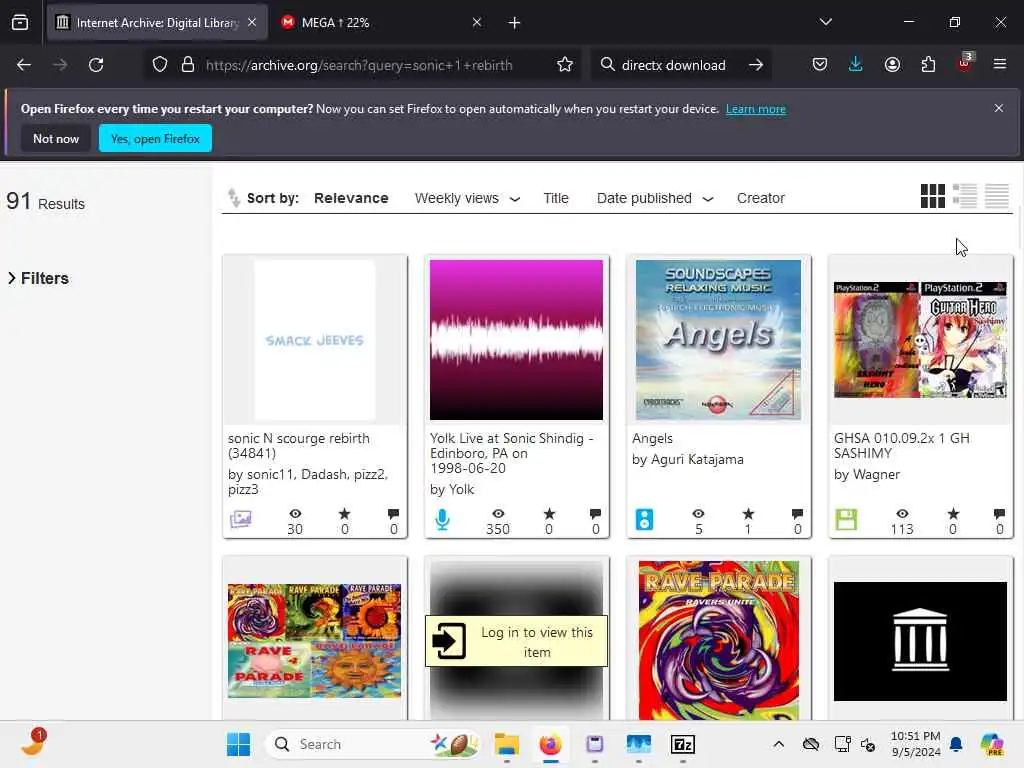Switch to compact list view
The height and width of the screenshot is (768, 1024).
coord(997,196)
